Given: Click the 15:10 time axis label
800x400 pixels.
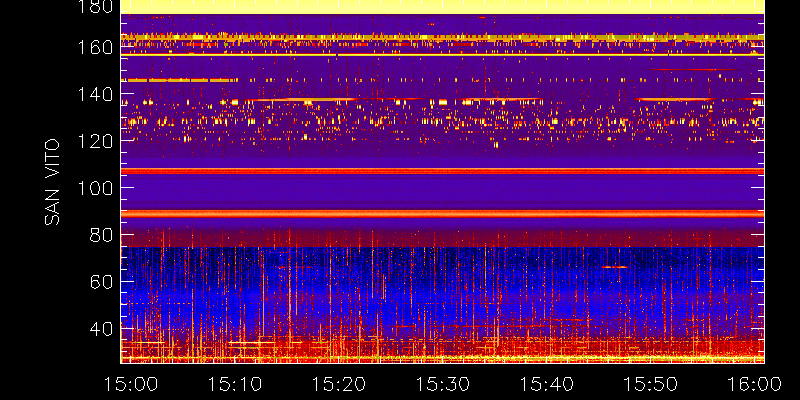Looking at the screenshot, I should [235, 384].
